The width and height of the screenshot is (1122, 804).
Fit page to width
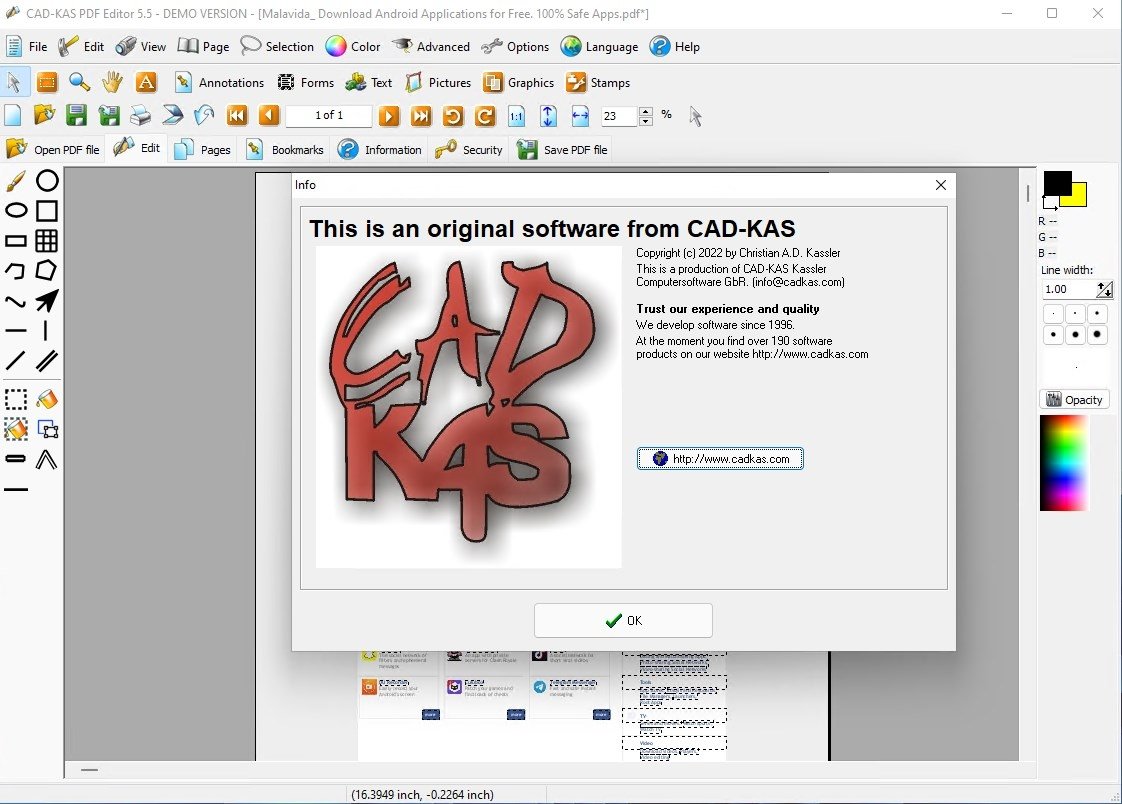tap(580, 115)
